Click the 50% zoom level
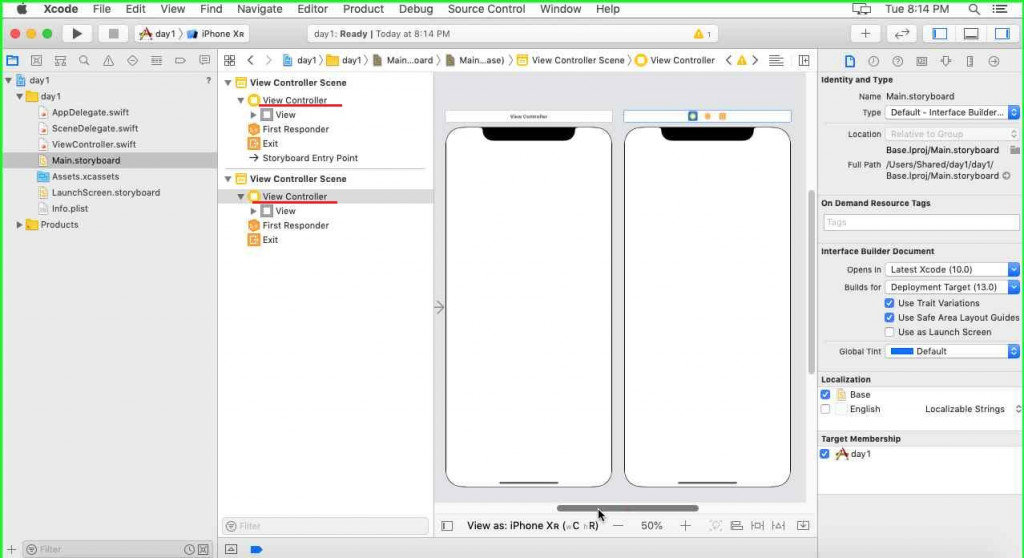This screenshot has width=1024, height=558. pos(651,525)
